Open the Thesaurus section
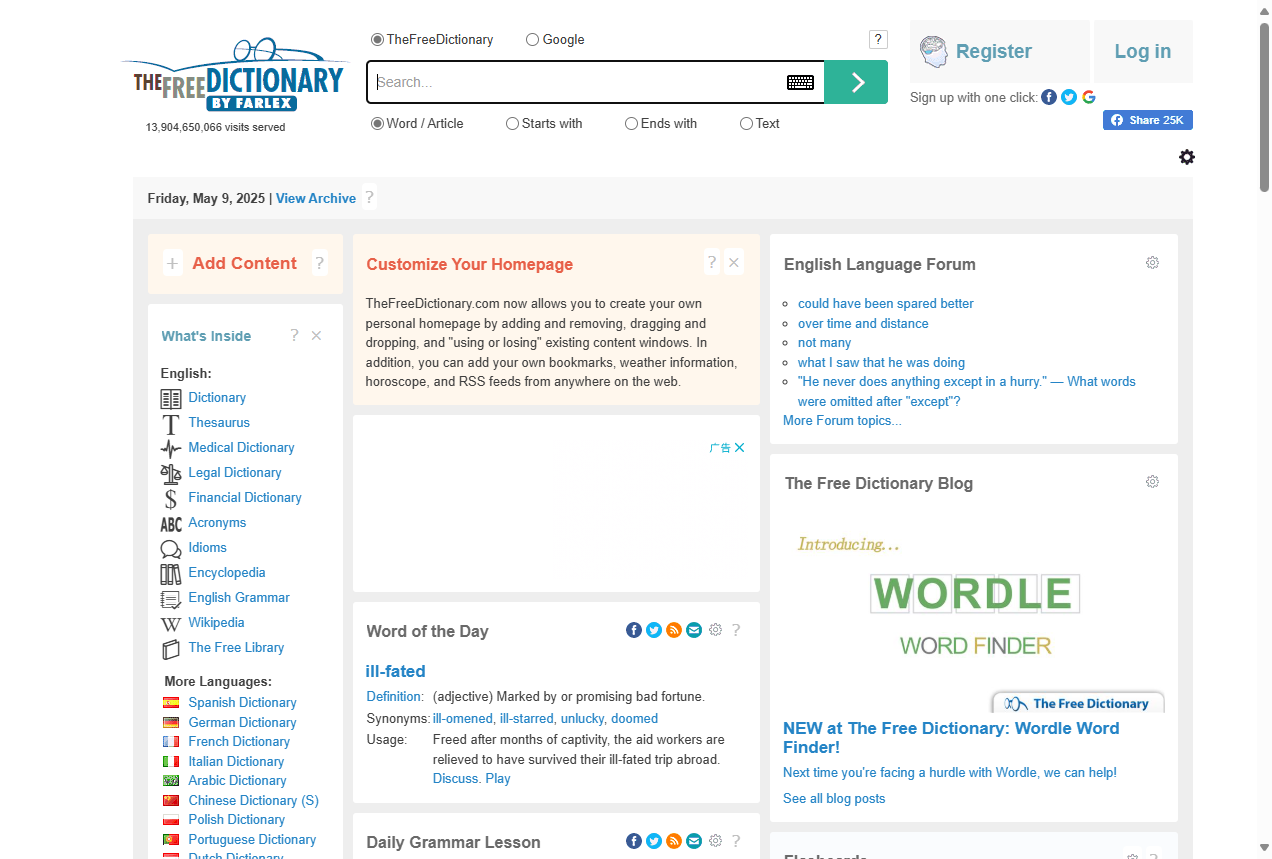 click(x=219, y=423)
